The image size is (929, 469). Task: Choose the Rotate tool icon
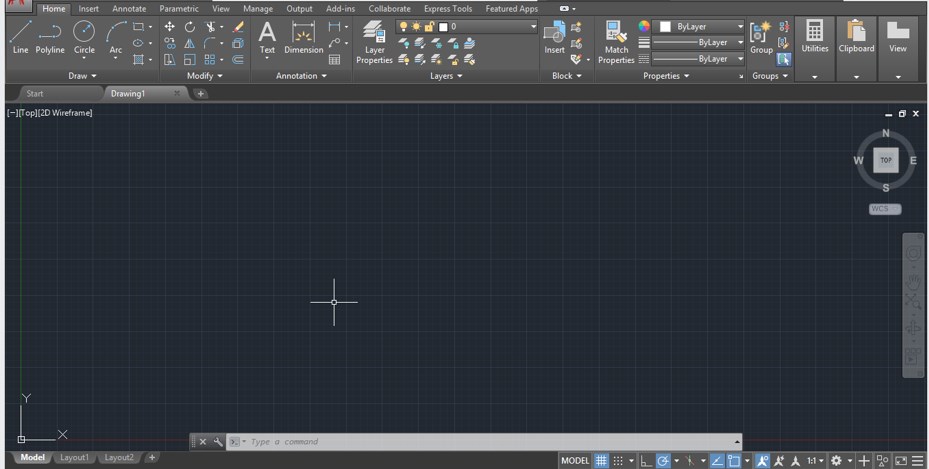[190, 27]
